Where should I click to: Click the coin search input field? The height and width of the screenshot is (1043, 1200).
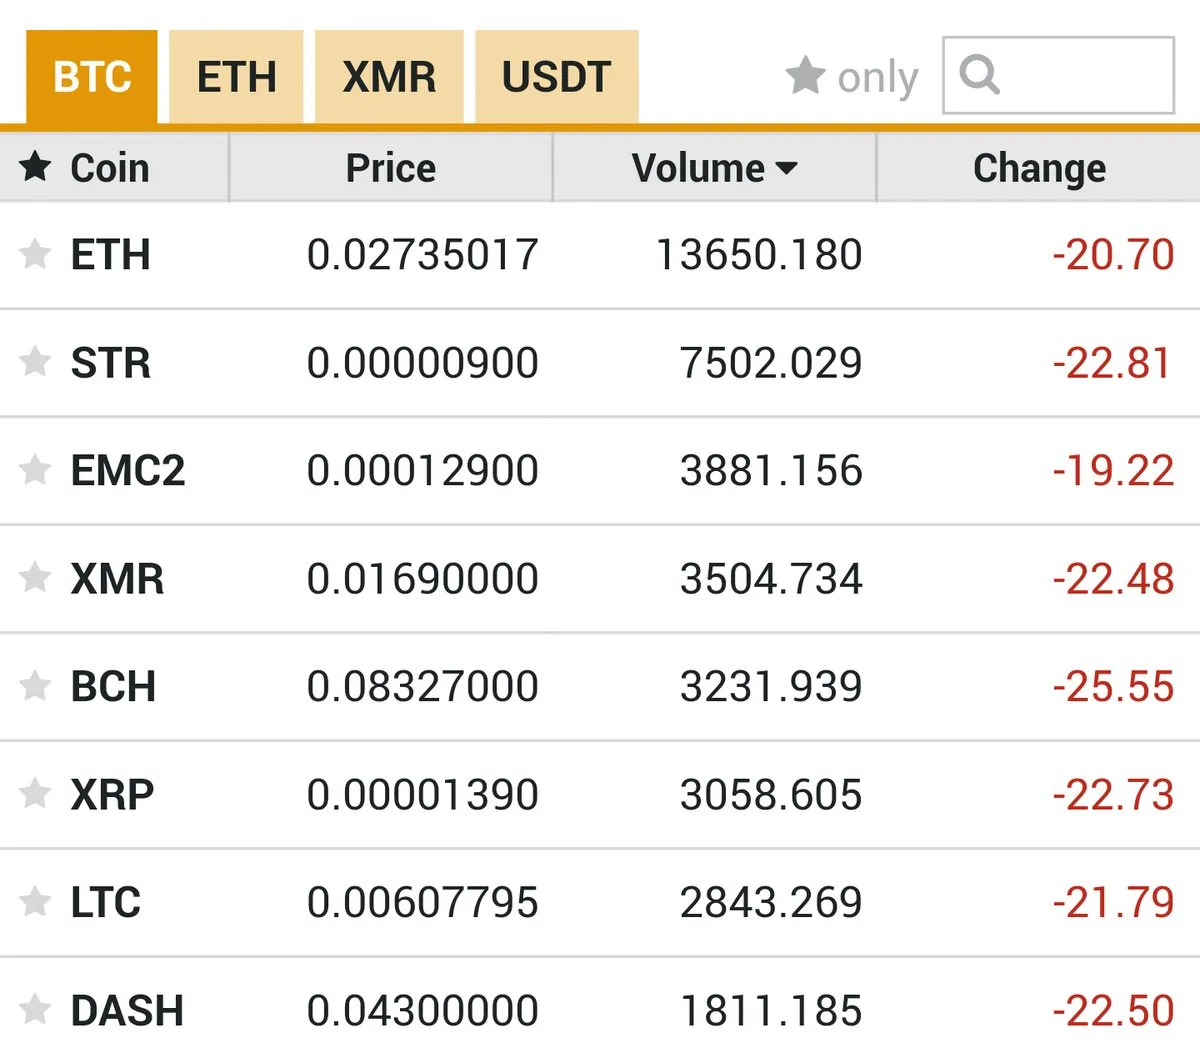pos(1058,75)
